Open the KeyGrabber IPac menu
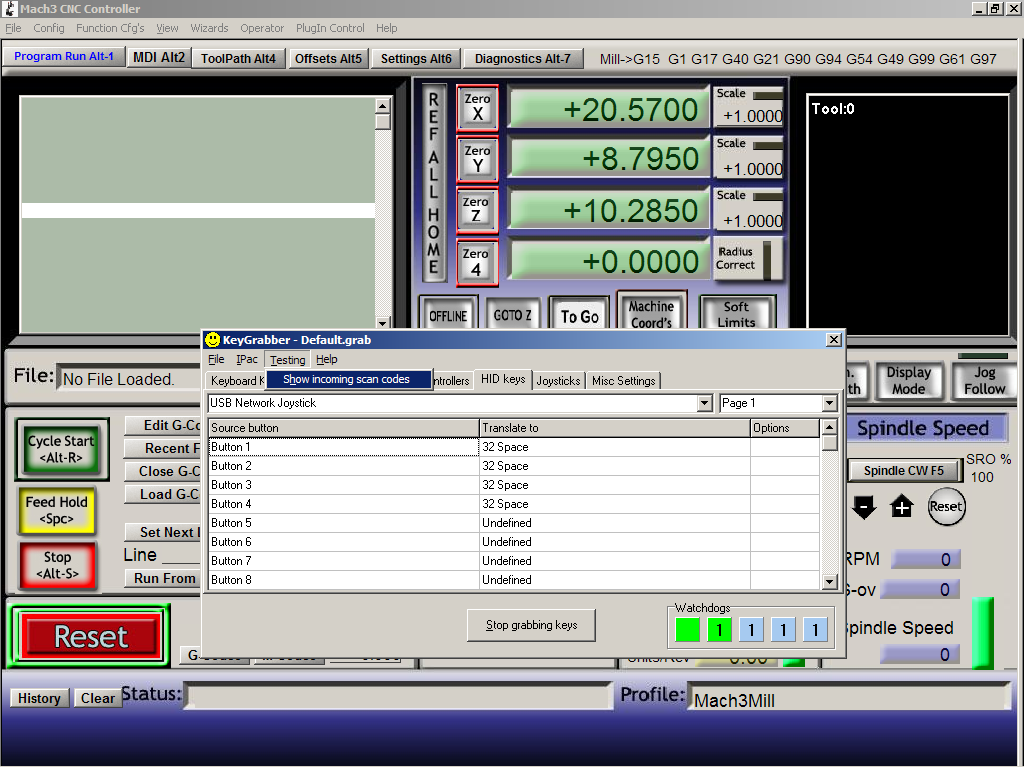Screen dimensions: 1024x768 (247, 359)
